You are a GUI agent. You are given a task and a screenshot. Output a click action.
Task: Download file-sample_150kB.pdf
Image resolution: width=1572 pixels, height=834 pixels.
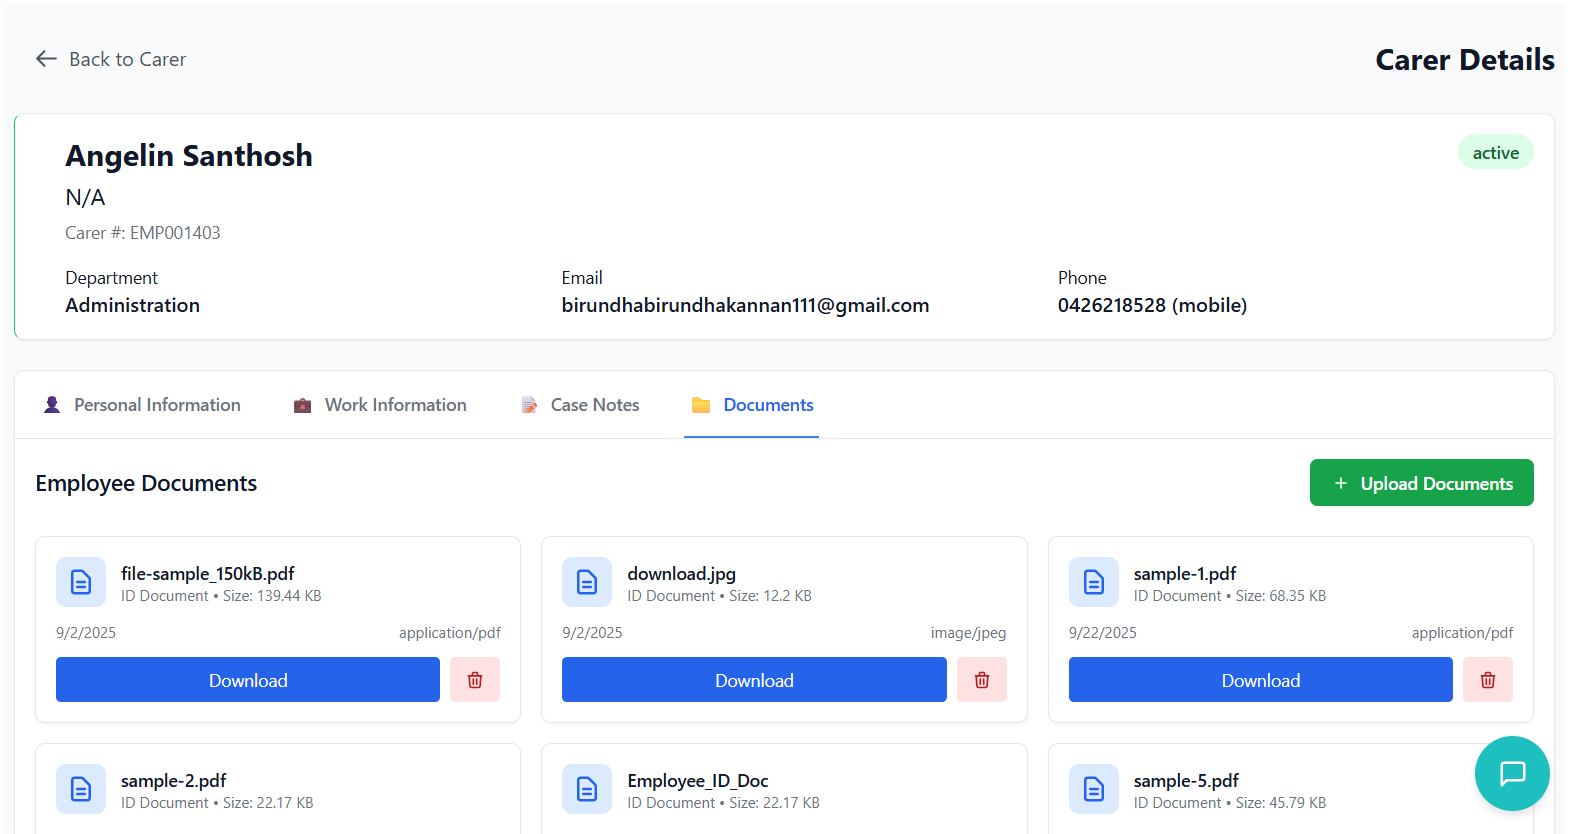(248, 680)
